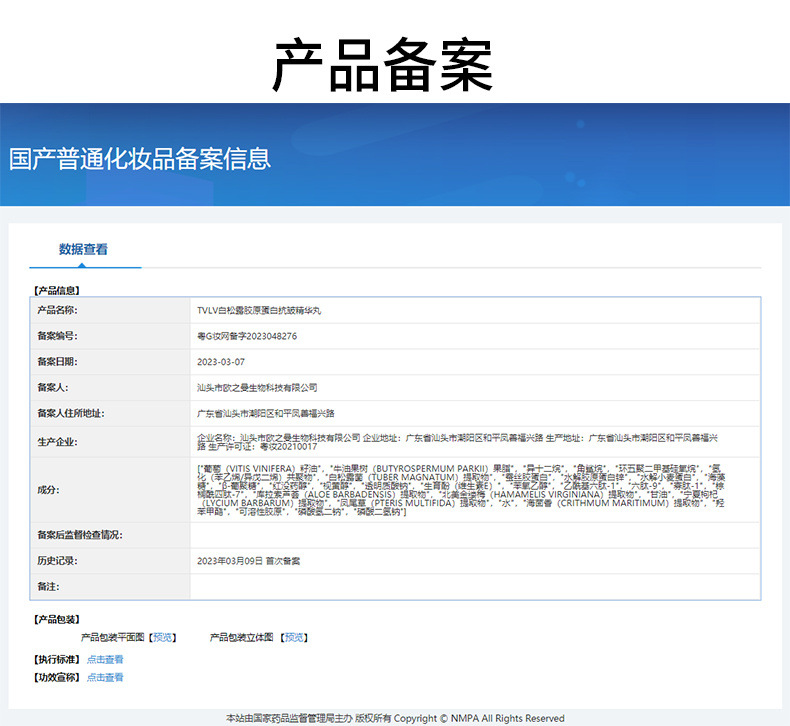This screenshot has width=790, height=726.
Task: Open the 数据查看 tab
Action: tap(83, 249)
